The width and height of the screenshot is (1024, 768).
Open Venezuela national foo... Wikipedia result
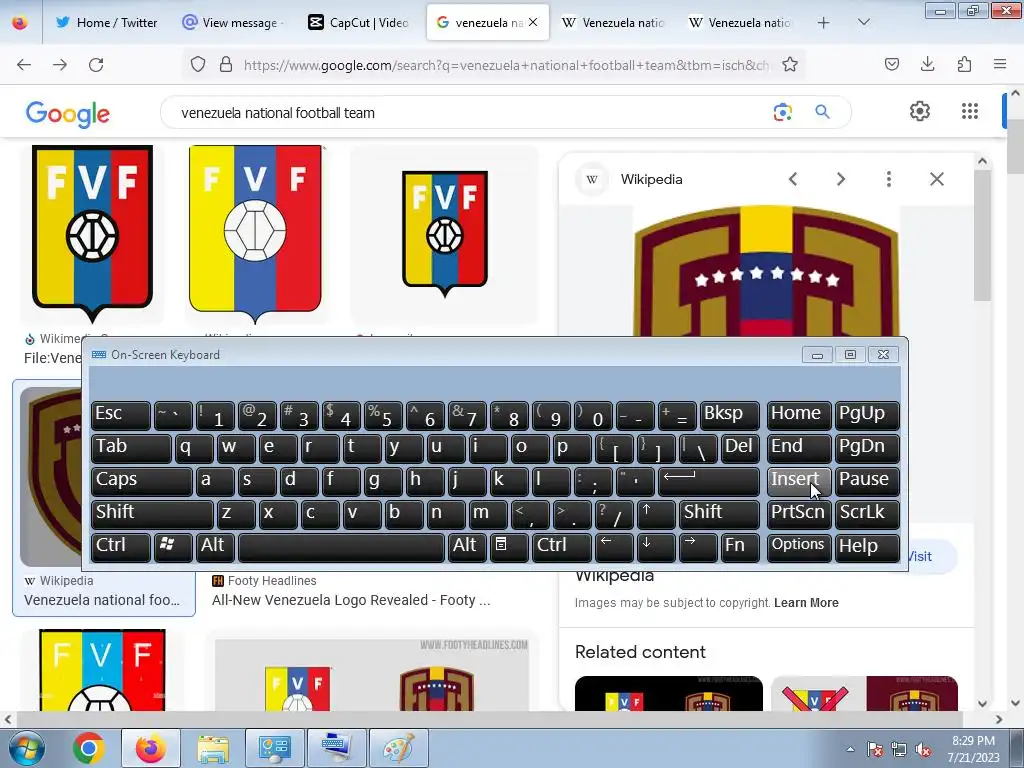(x=102, y=600)
